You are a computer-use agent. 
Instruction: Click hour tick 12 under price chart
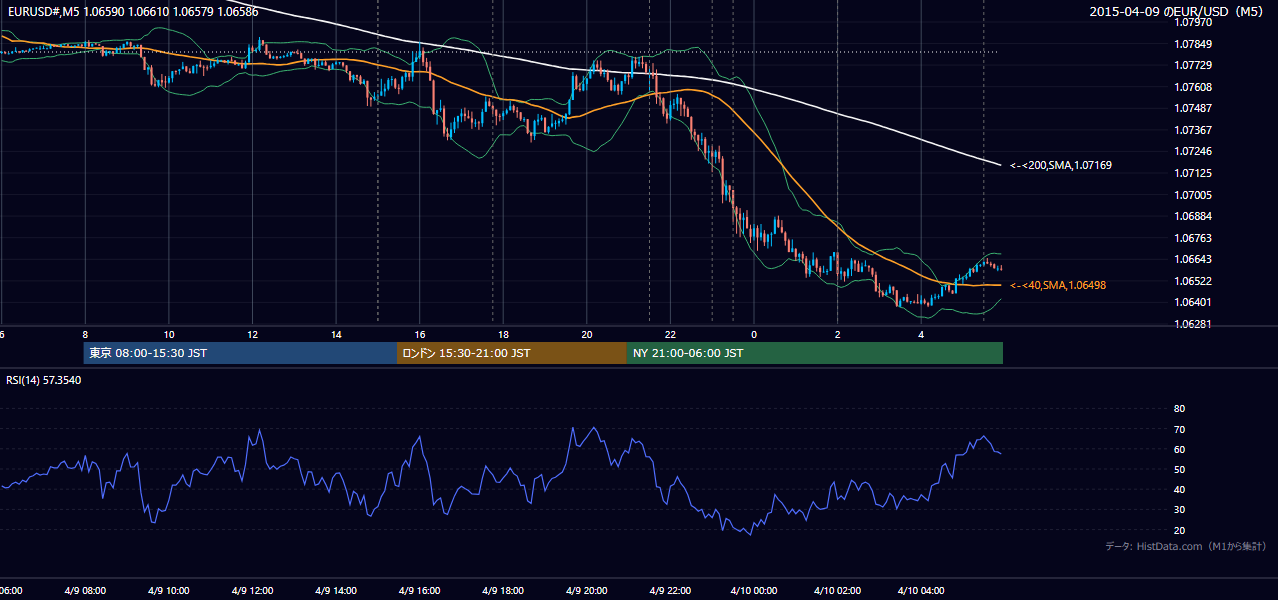coord(253,334)
